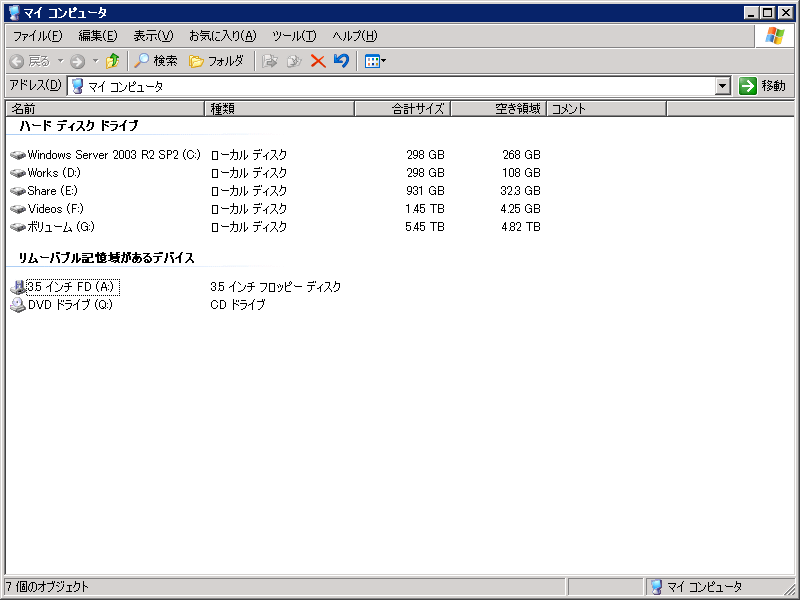Viewport: 800px width, 600px height.
Task: Open the ツール(T) menu
Action: pyautogui.click(x=294, y=36)
